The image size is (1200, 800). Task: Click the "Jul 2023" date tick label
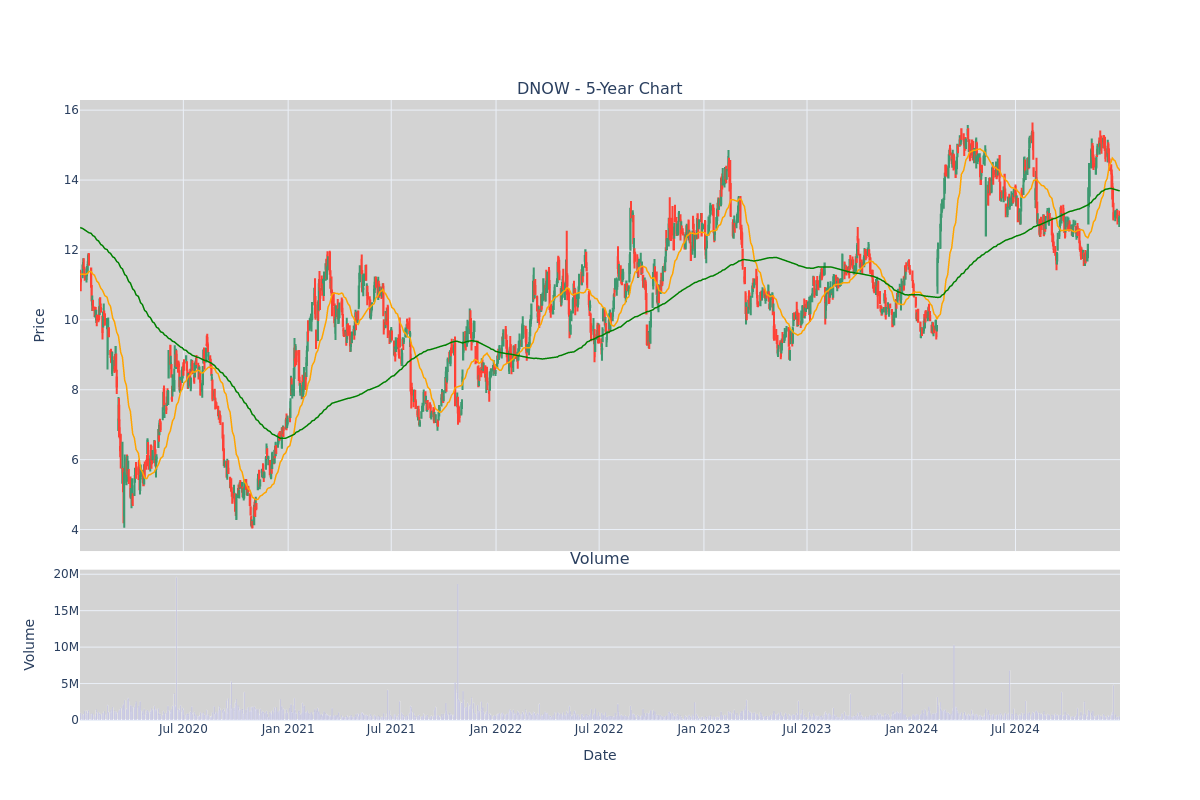[x=807, y=729]
